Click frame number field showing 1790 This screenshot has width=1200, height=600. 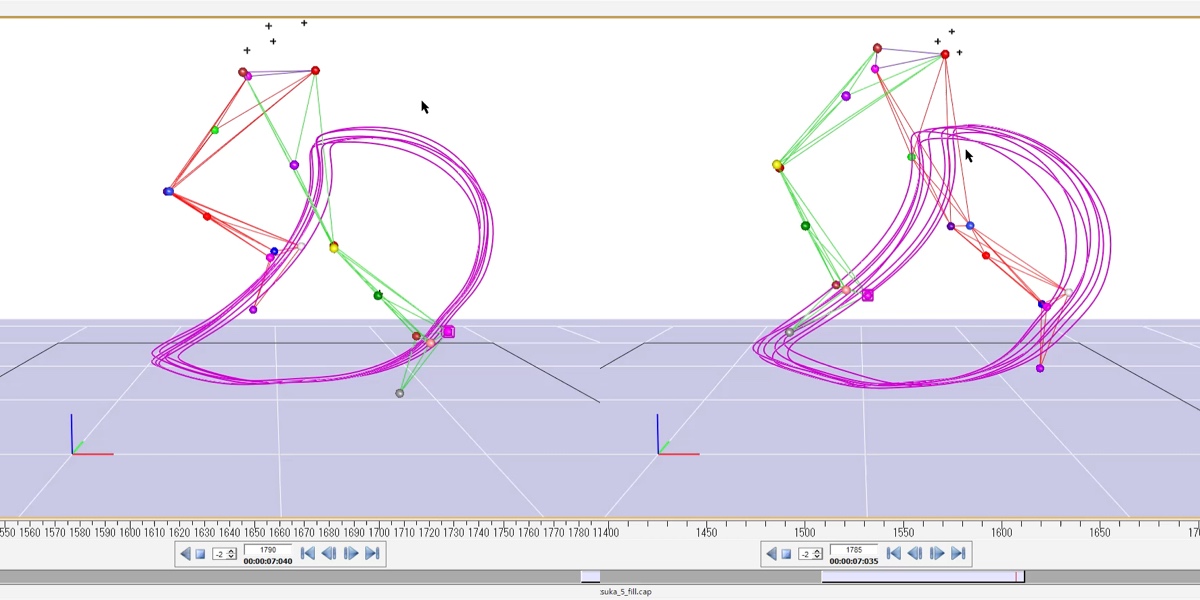coord(268,550)
